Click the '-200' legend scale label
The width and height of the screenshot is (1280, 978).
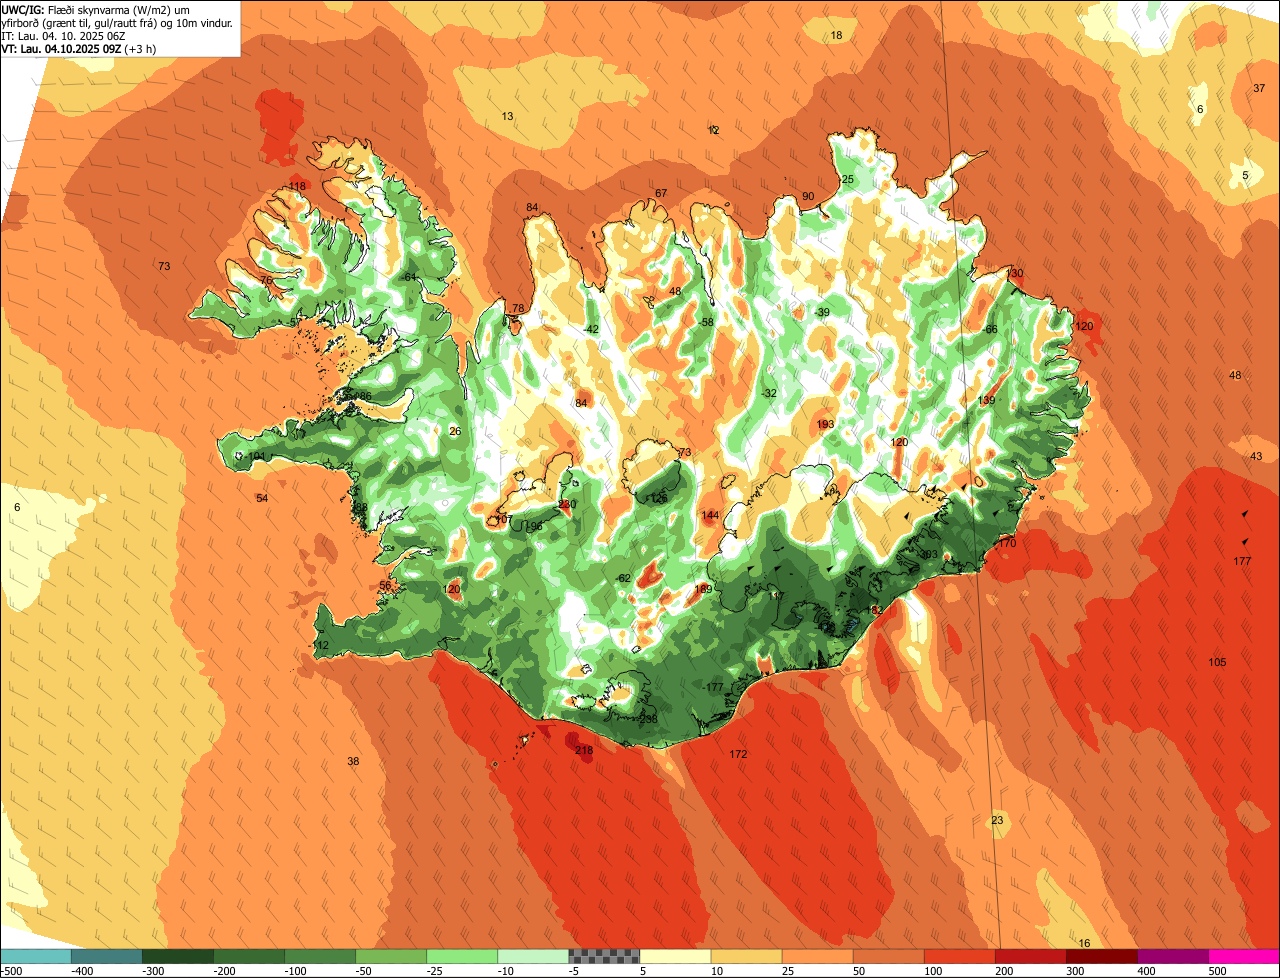pos(224,971)
